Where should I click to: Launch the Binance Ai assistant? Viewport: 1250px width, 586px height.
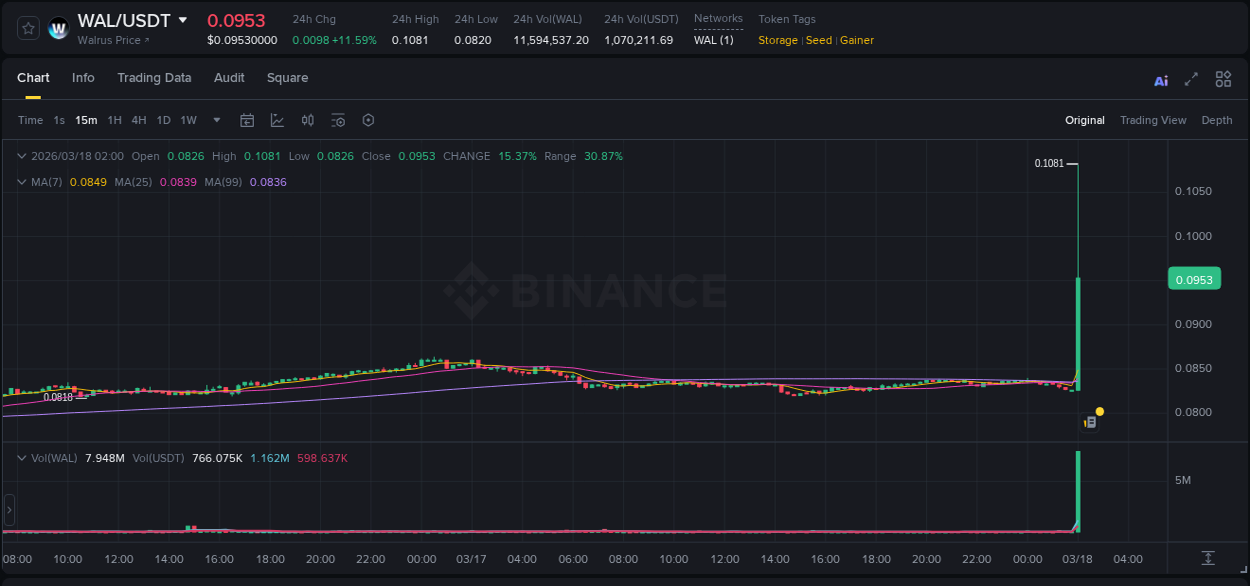pos(1160,78)
